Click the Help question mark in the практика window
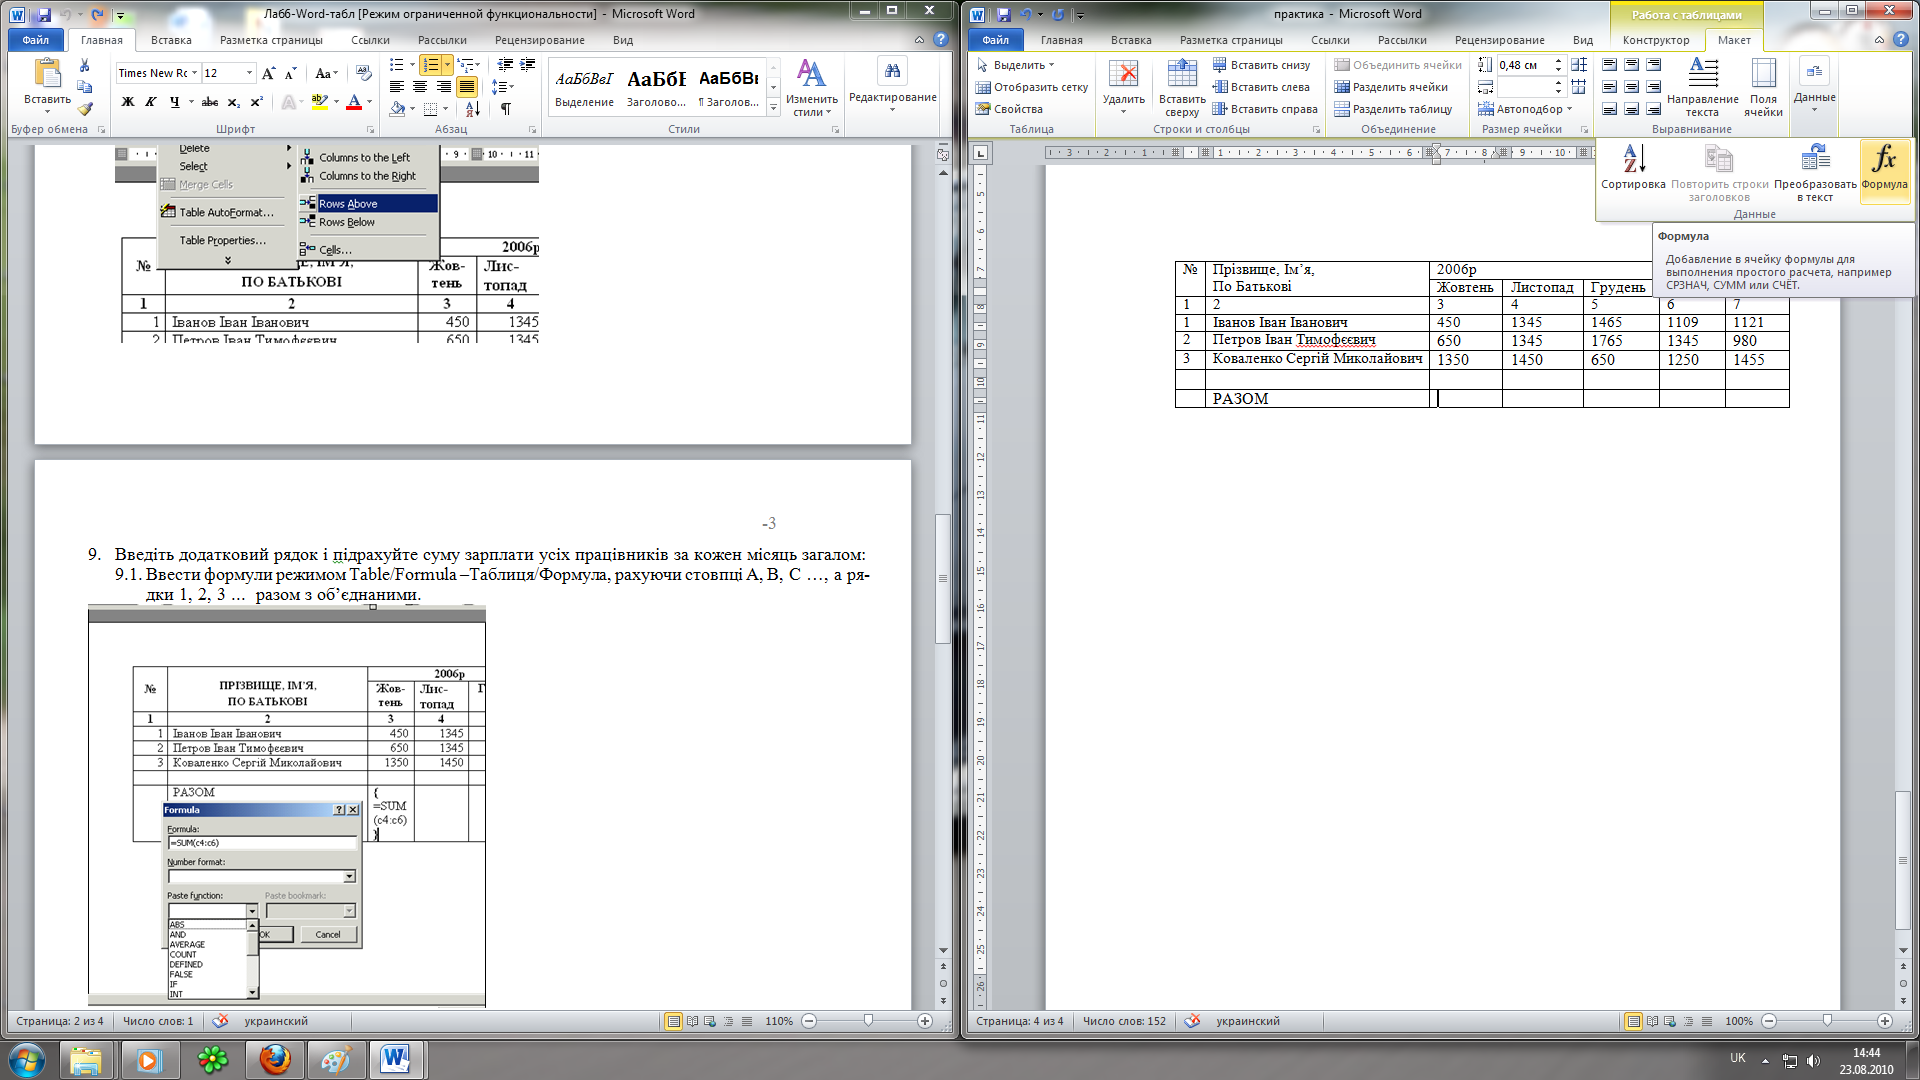 coord(1901,40)
